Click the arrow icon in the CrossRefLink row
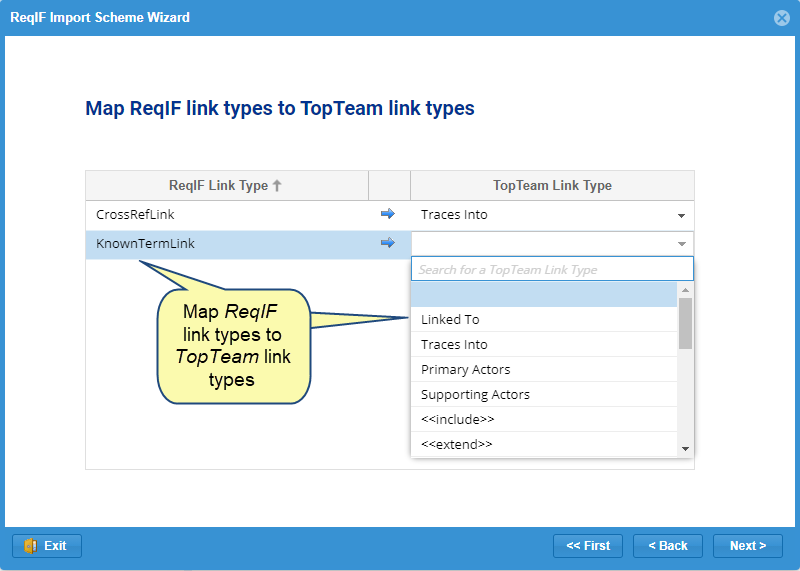Screen dimensions: 800x571 [x=388, y=214]
